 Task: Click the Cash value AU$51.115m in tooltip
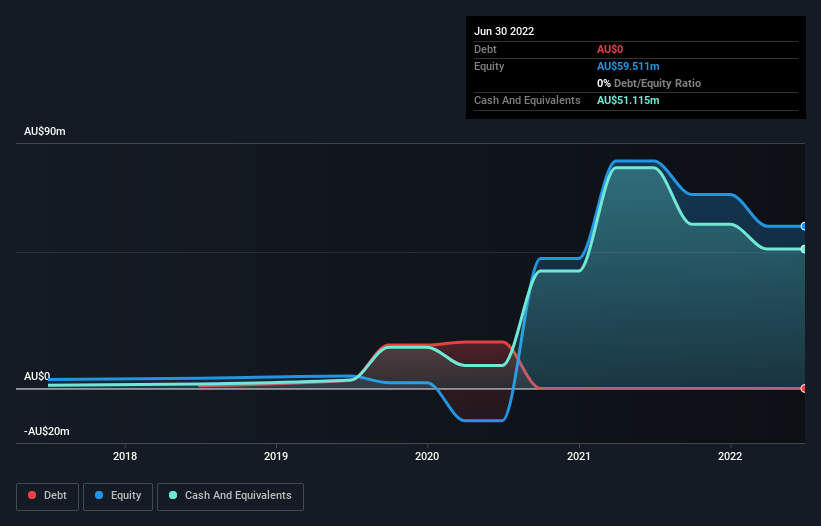(x=628, y=100)
